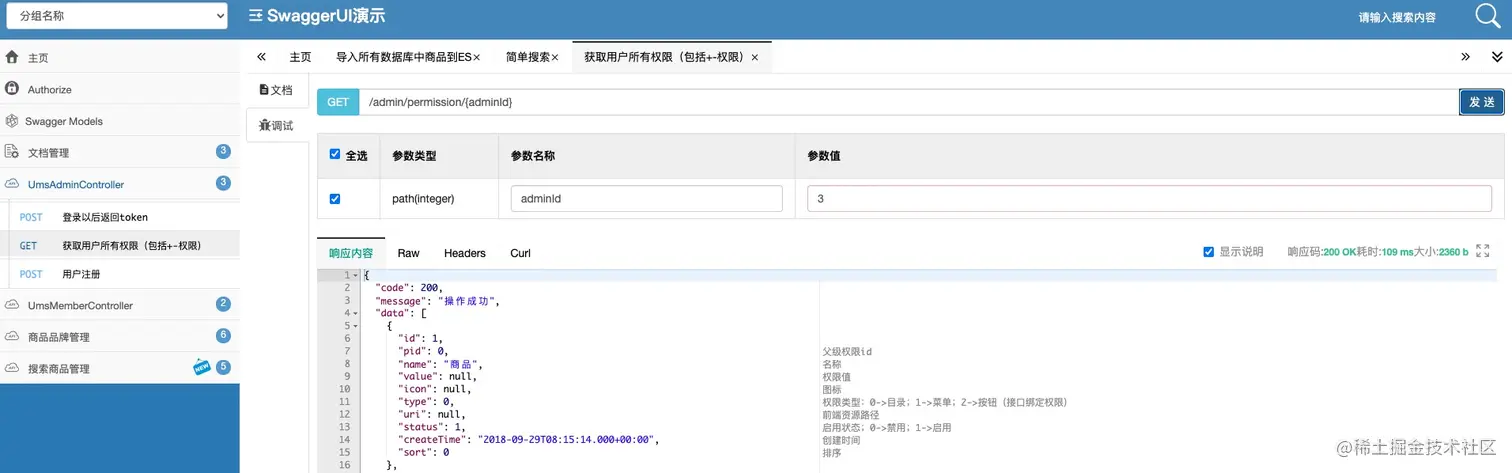Collapse JSON at line 1 fold arrow

tap(354, 275)
